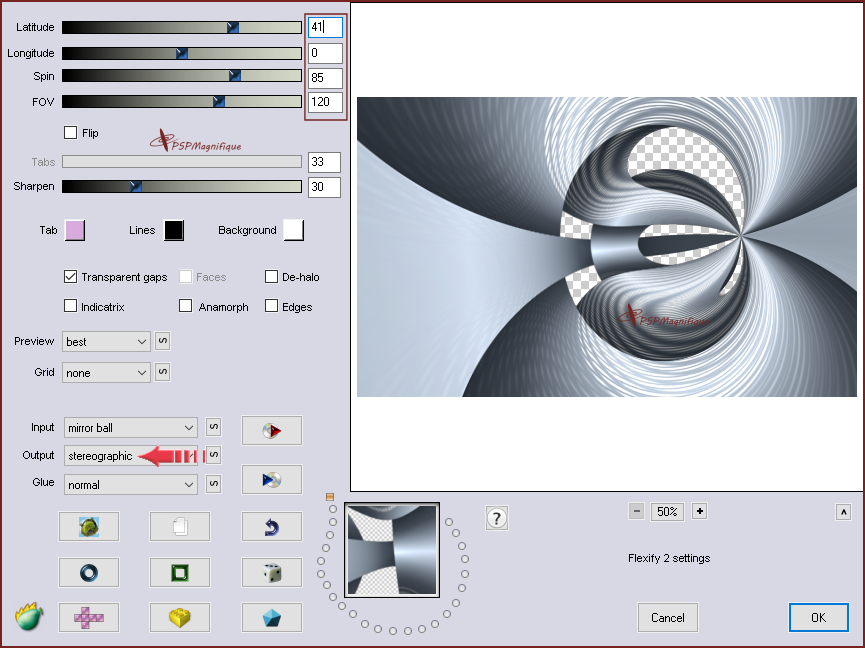Uncheck Transparent gaps option
The height and width of the screenshot is (648, 865).
tap(71, 277)
